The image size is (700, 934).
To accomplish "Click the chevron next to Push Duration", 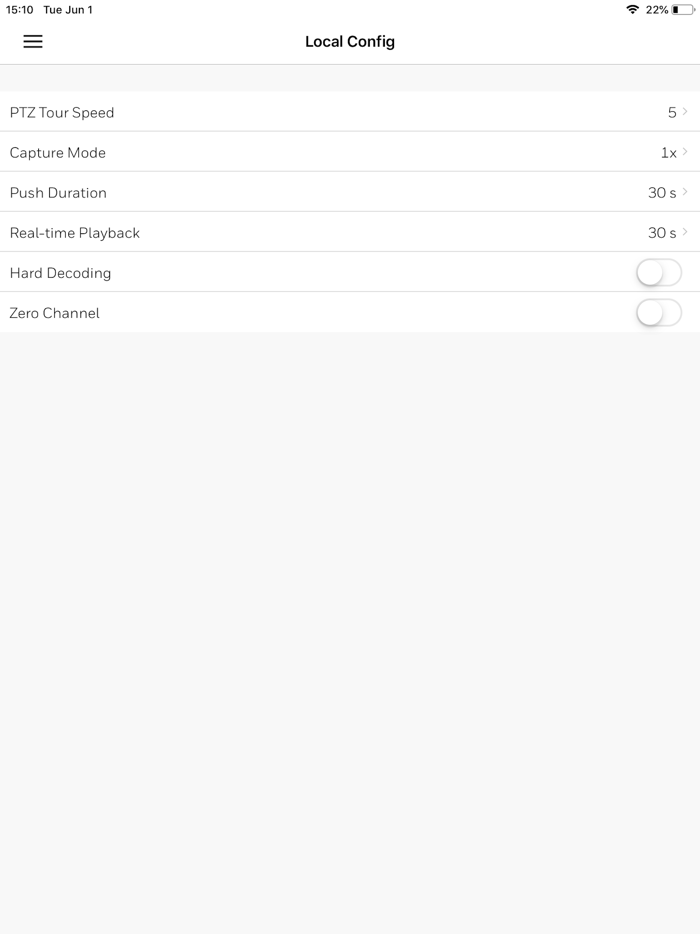I will [x=687, y=192].
